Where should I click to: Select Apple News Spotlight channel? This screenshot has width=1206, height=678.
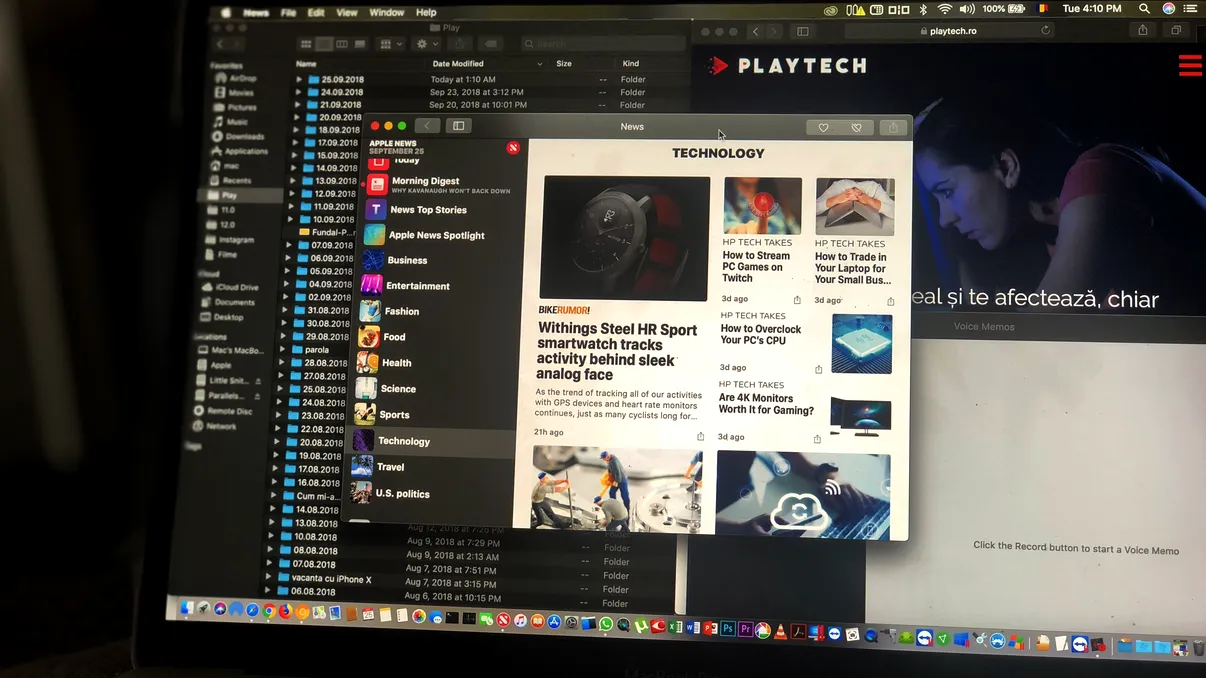[x=438, y=235]
